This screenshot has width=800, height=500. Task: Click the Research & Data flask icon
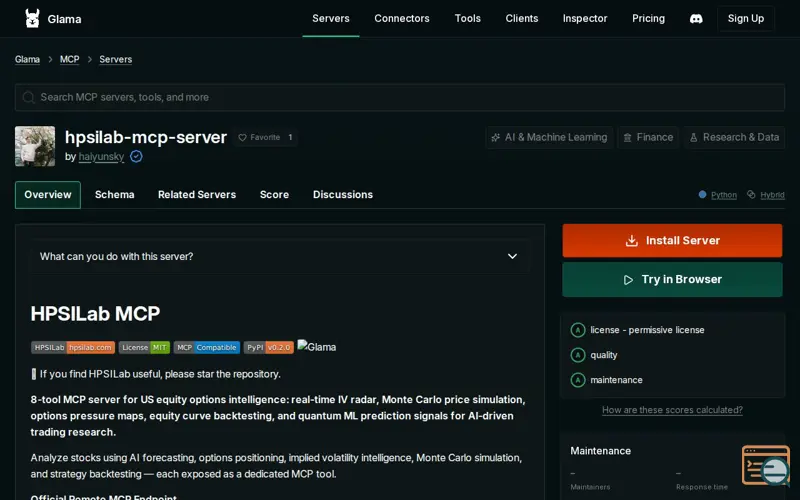(x=694, y=137)
